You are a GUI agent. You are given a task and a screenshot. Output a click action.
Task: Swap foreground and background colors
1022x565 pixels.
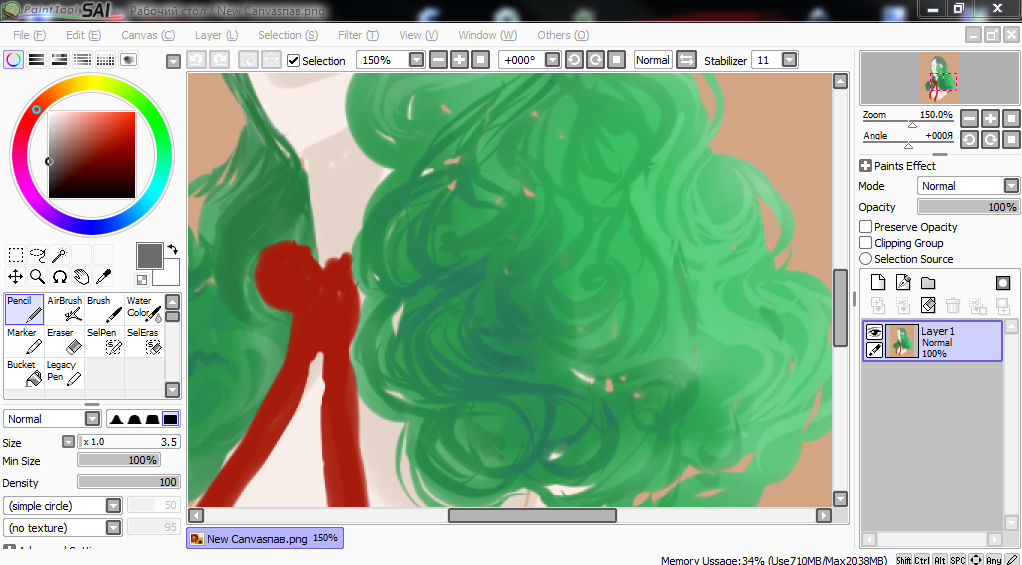pyautogui.click(x=173, y=249)
